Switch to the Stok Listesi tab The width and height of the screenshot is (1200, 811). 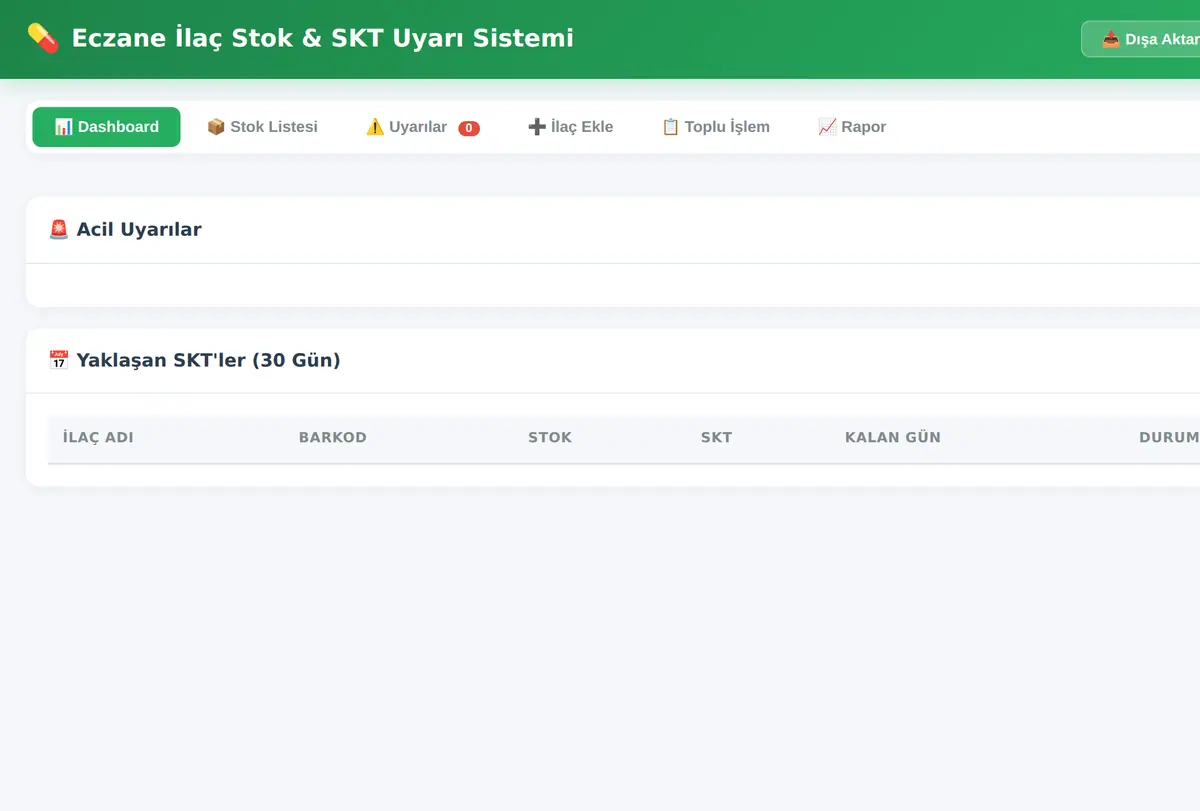pyautogui.click(x=262, y=127)
